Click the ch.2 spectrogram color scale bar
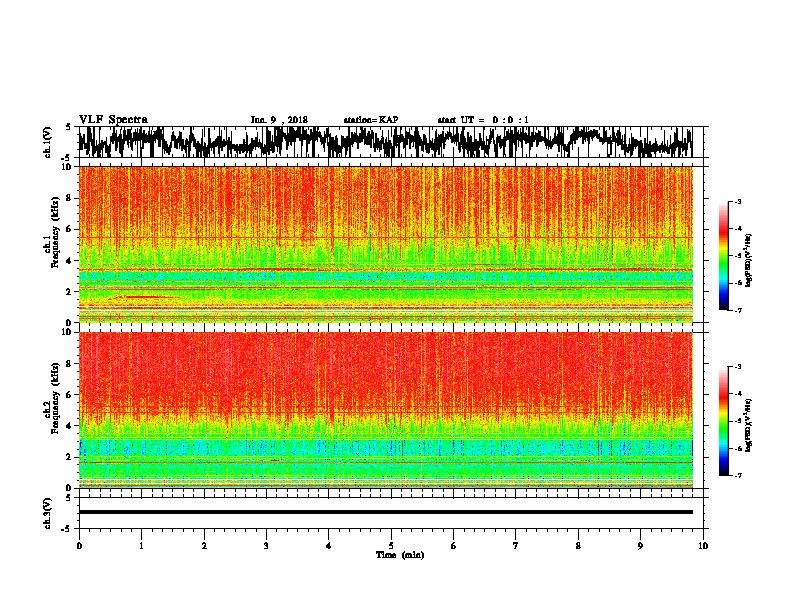This screenshot has width=792, height=612. (723, 421)
